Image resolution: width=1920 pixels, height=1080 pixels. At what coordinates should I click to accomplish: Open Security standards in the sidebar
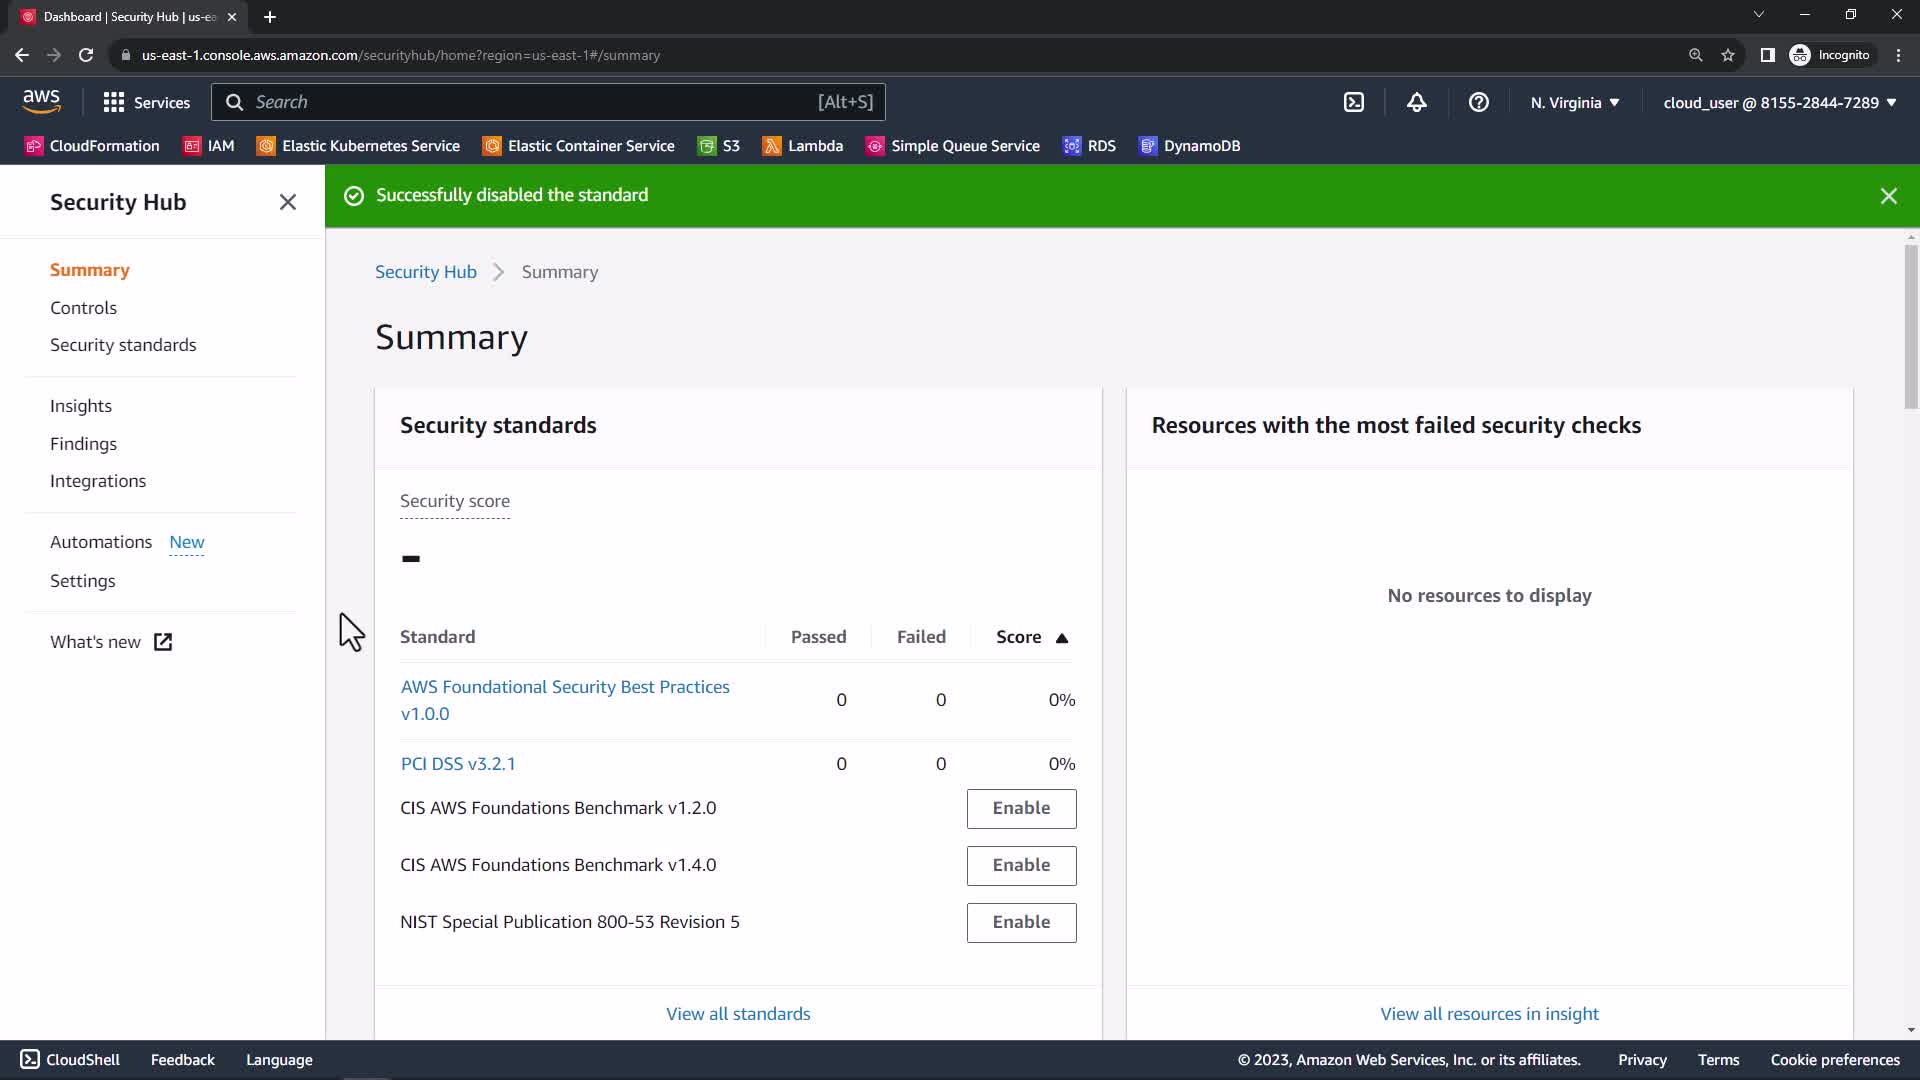point(123,345)
